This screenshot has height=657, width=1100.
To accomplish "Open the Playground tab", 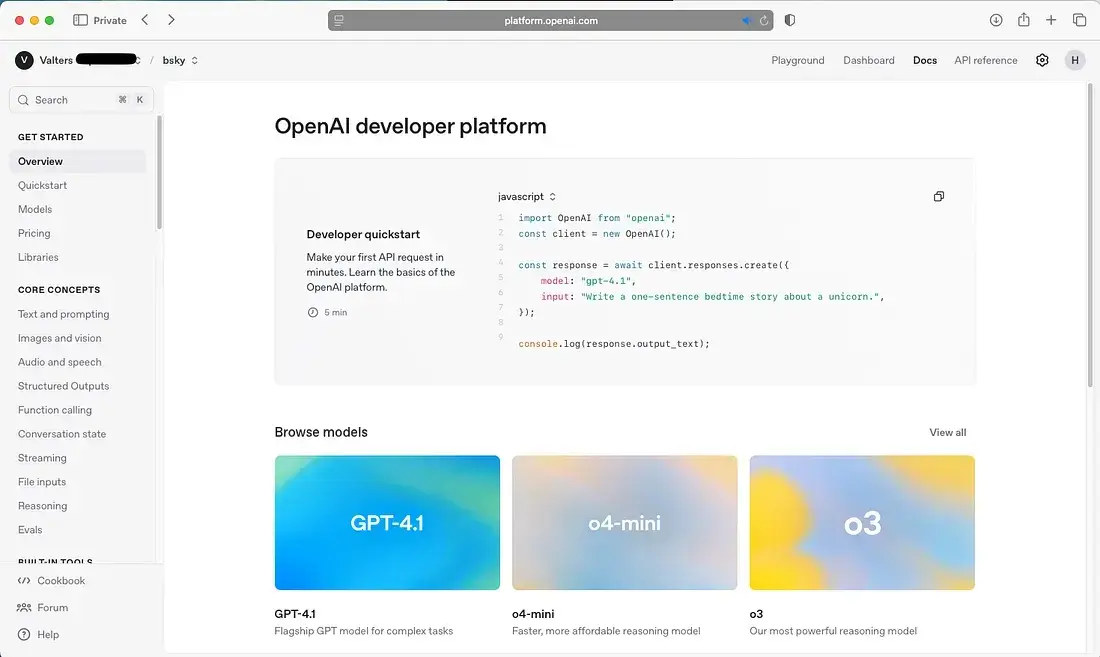I will (798, 60).
